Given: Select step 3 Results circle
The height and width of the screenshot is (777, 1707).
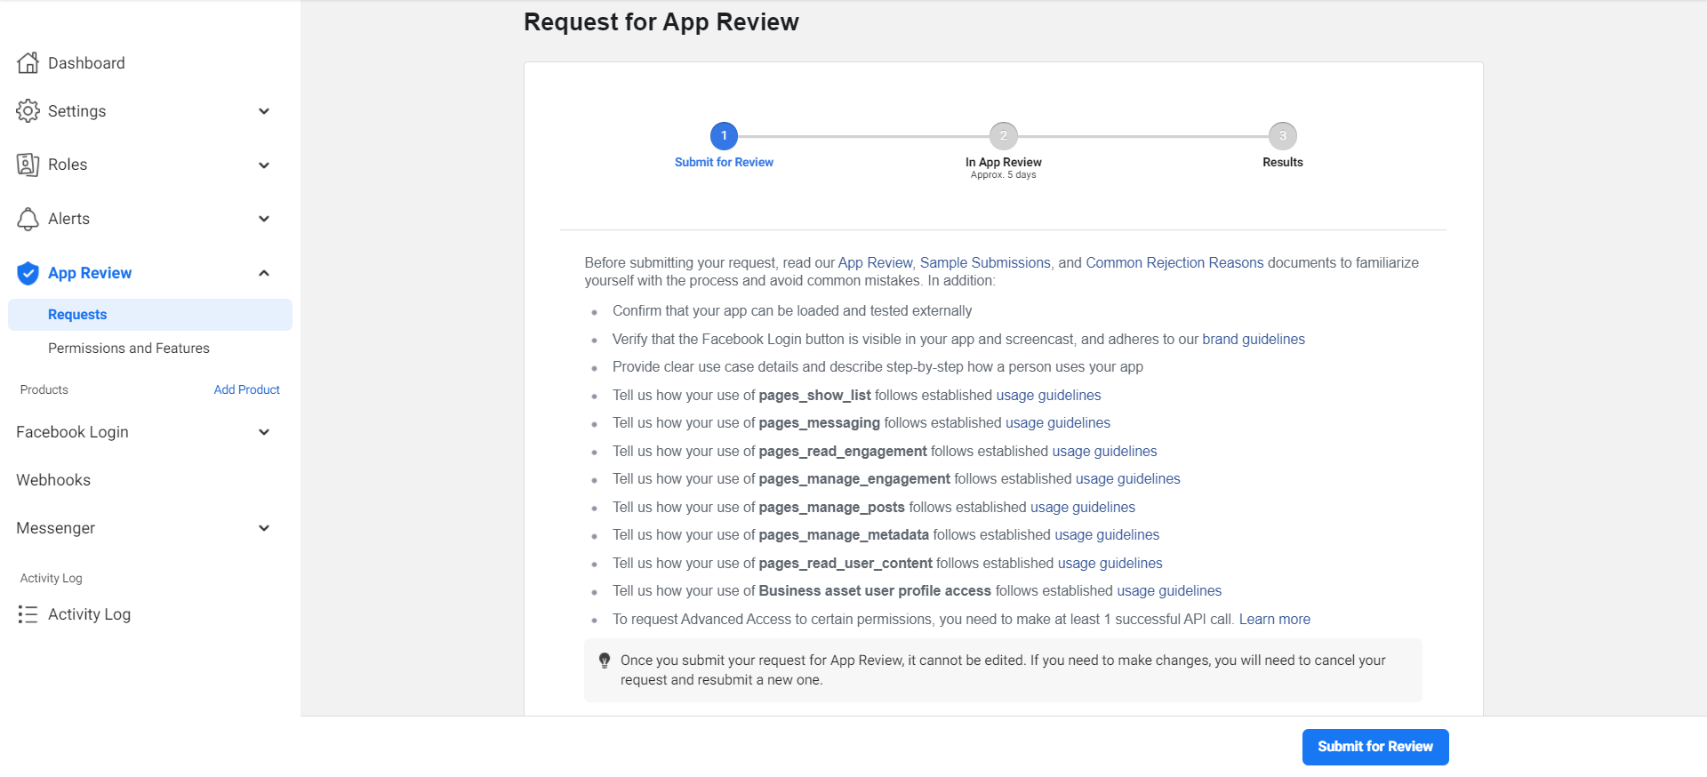Looking at the screenshot, I should (x=1282, y=136).
